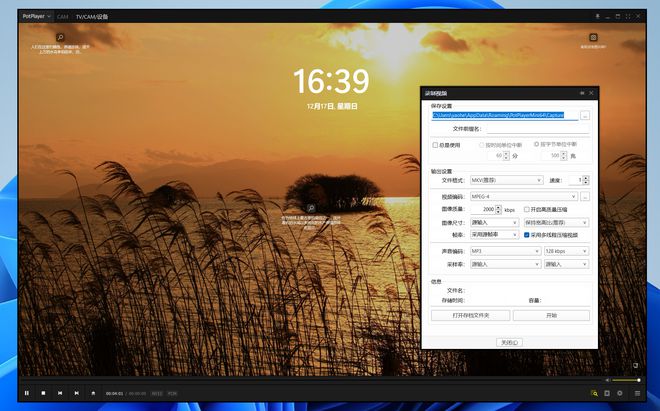This screenshot has width=660, height=411.
Task: Click the 打开存档文件夹 button
Action: (x=471, y=315)
